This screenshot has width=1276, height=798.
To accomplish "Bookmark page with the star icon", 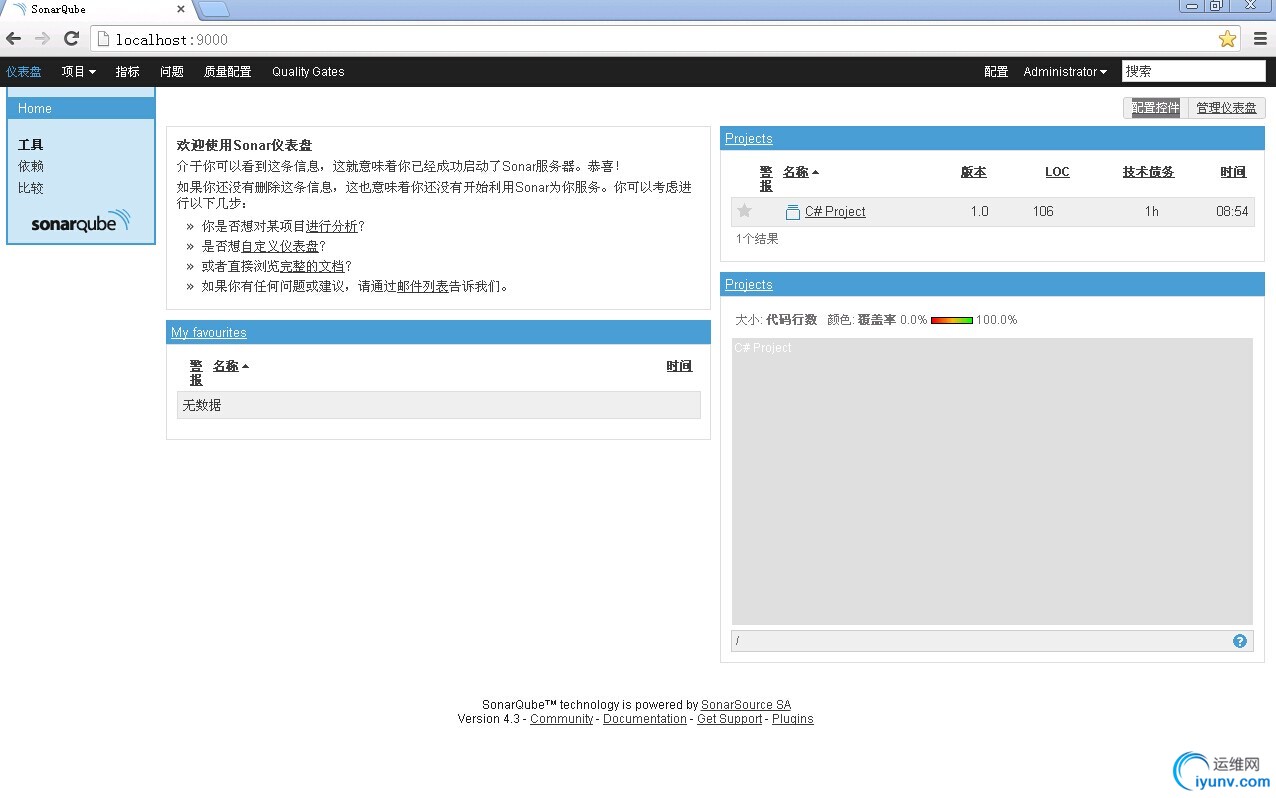I will tap(1227, 39).
